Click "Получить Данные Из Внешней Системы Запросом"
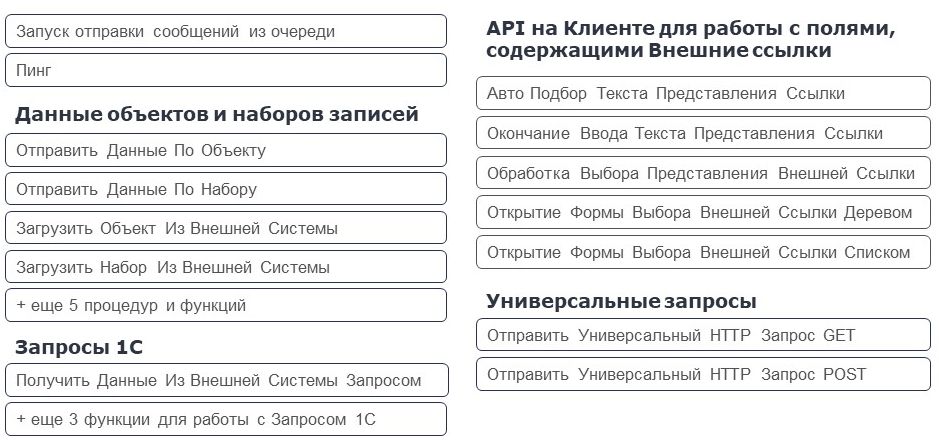The image size is (939, 442). pyautogui.click(x=225, y=380)
